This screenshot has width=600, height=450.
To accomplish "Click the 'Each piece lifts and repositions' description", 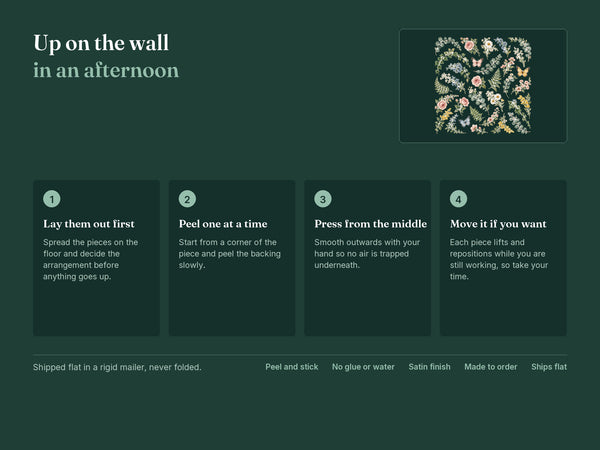I will pyautogui.click(x=499, y=259).
